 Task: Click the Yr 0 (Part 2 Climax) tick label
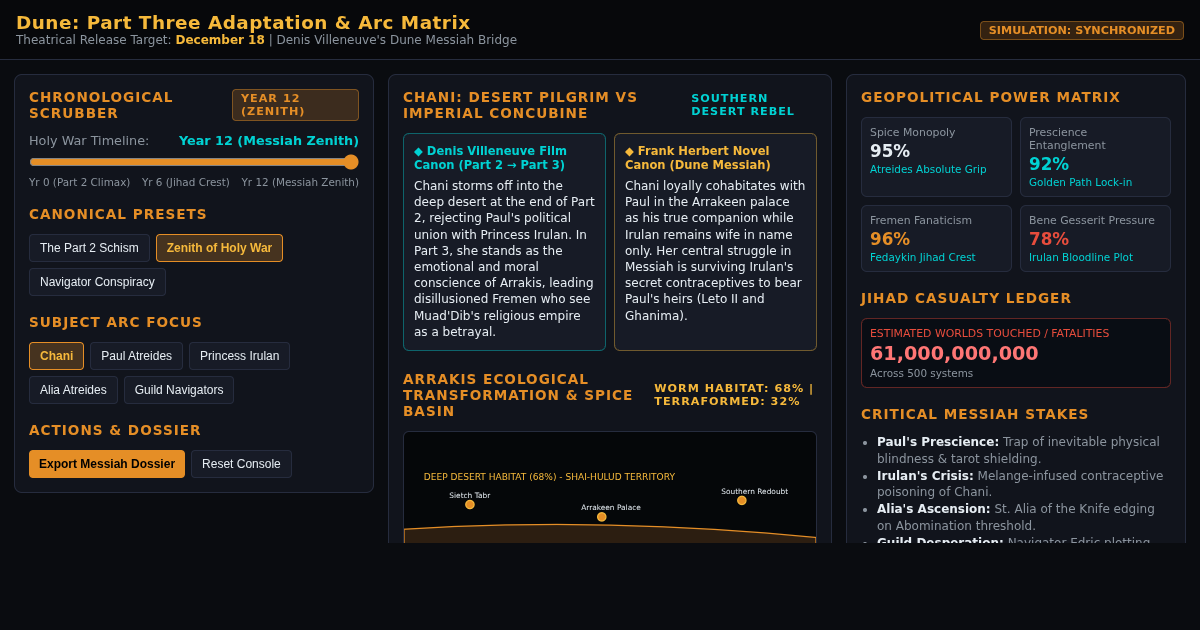[x=79, y=183]
